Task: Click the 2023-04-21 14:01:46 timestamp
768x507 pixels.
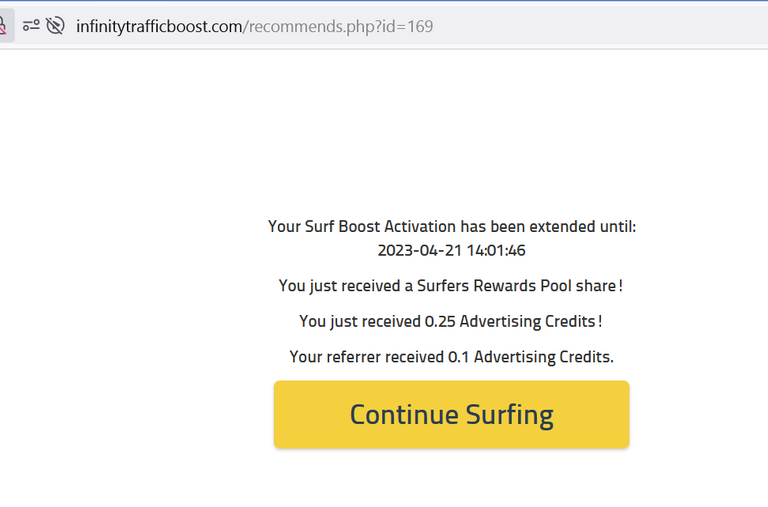Action: (x=452, y=250)
